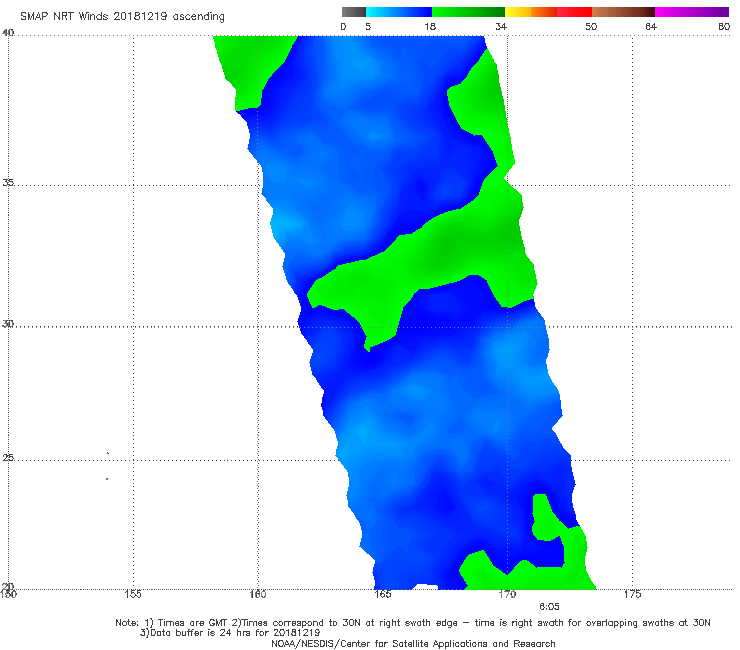
Task: Select the '34' color bar scale label
Action: tap(501, 27)
